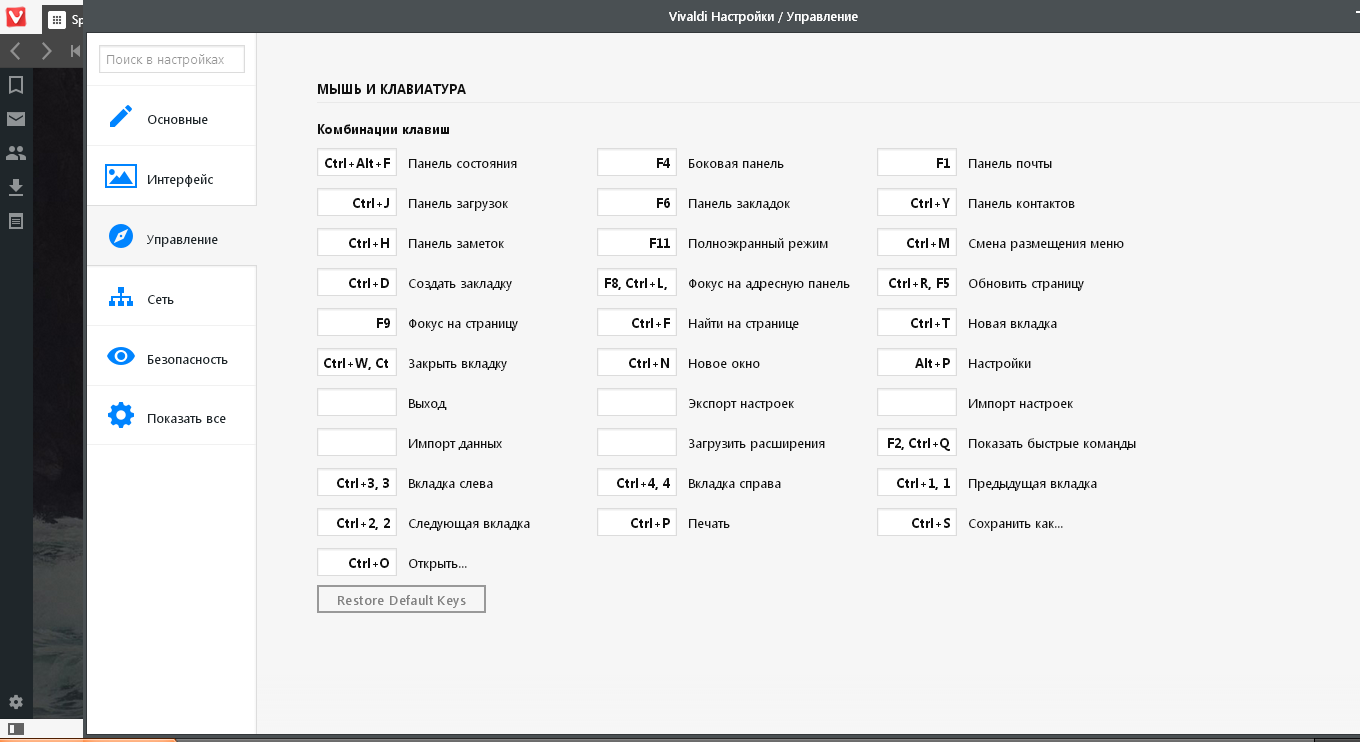Go forward with the browser forward arrow

click(46, 51)
